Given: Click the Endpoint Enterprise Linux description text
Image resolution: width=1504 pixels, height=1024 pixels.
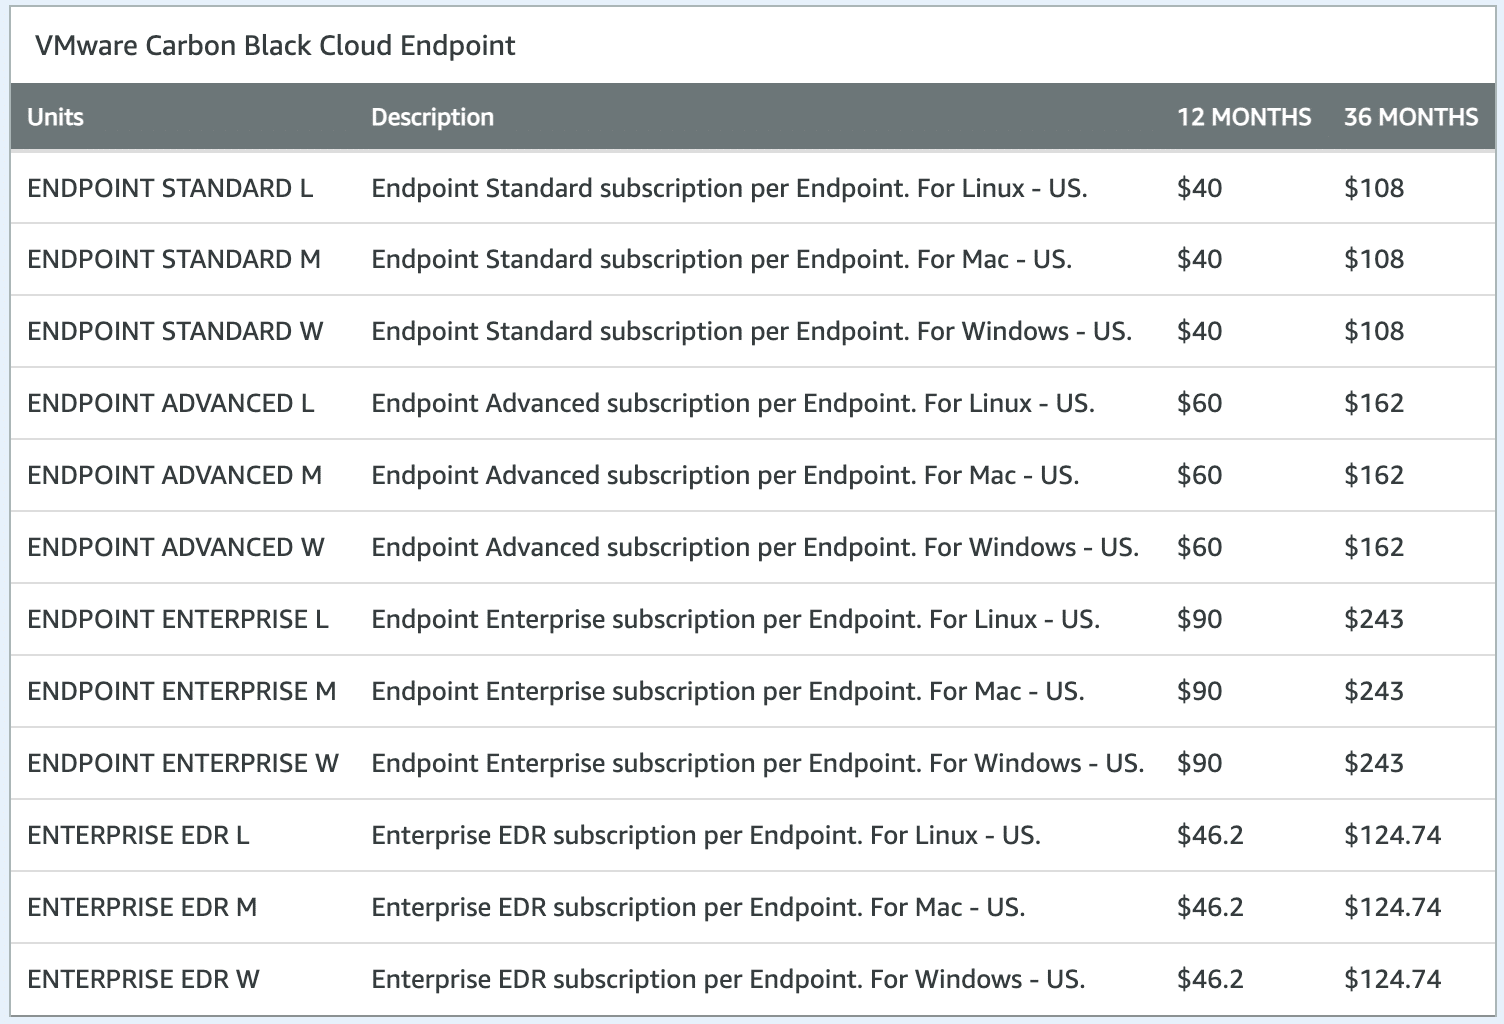Looking at the screenshot, I should click(x=735, y=620).
